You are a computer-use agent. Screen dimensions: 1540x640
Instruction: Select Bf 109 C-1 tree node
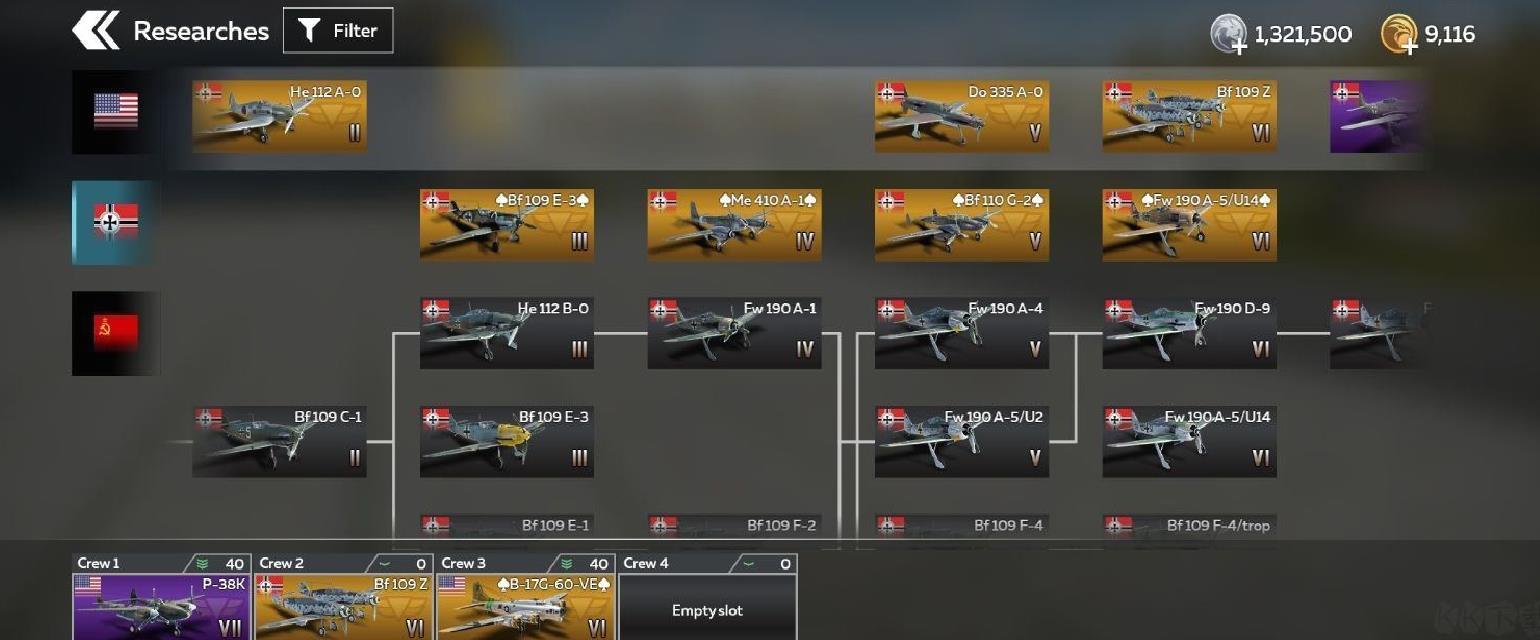pos(279,441)
